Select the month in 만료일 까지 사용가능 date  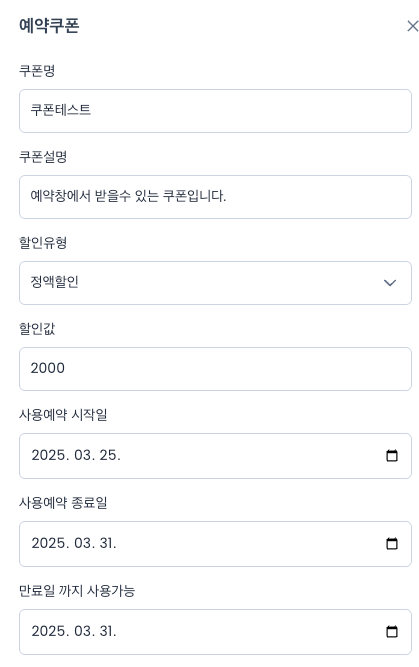click(84, 631)
